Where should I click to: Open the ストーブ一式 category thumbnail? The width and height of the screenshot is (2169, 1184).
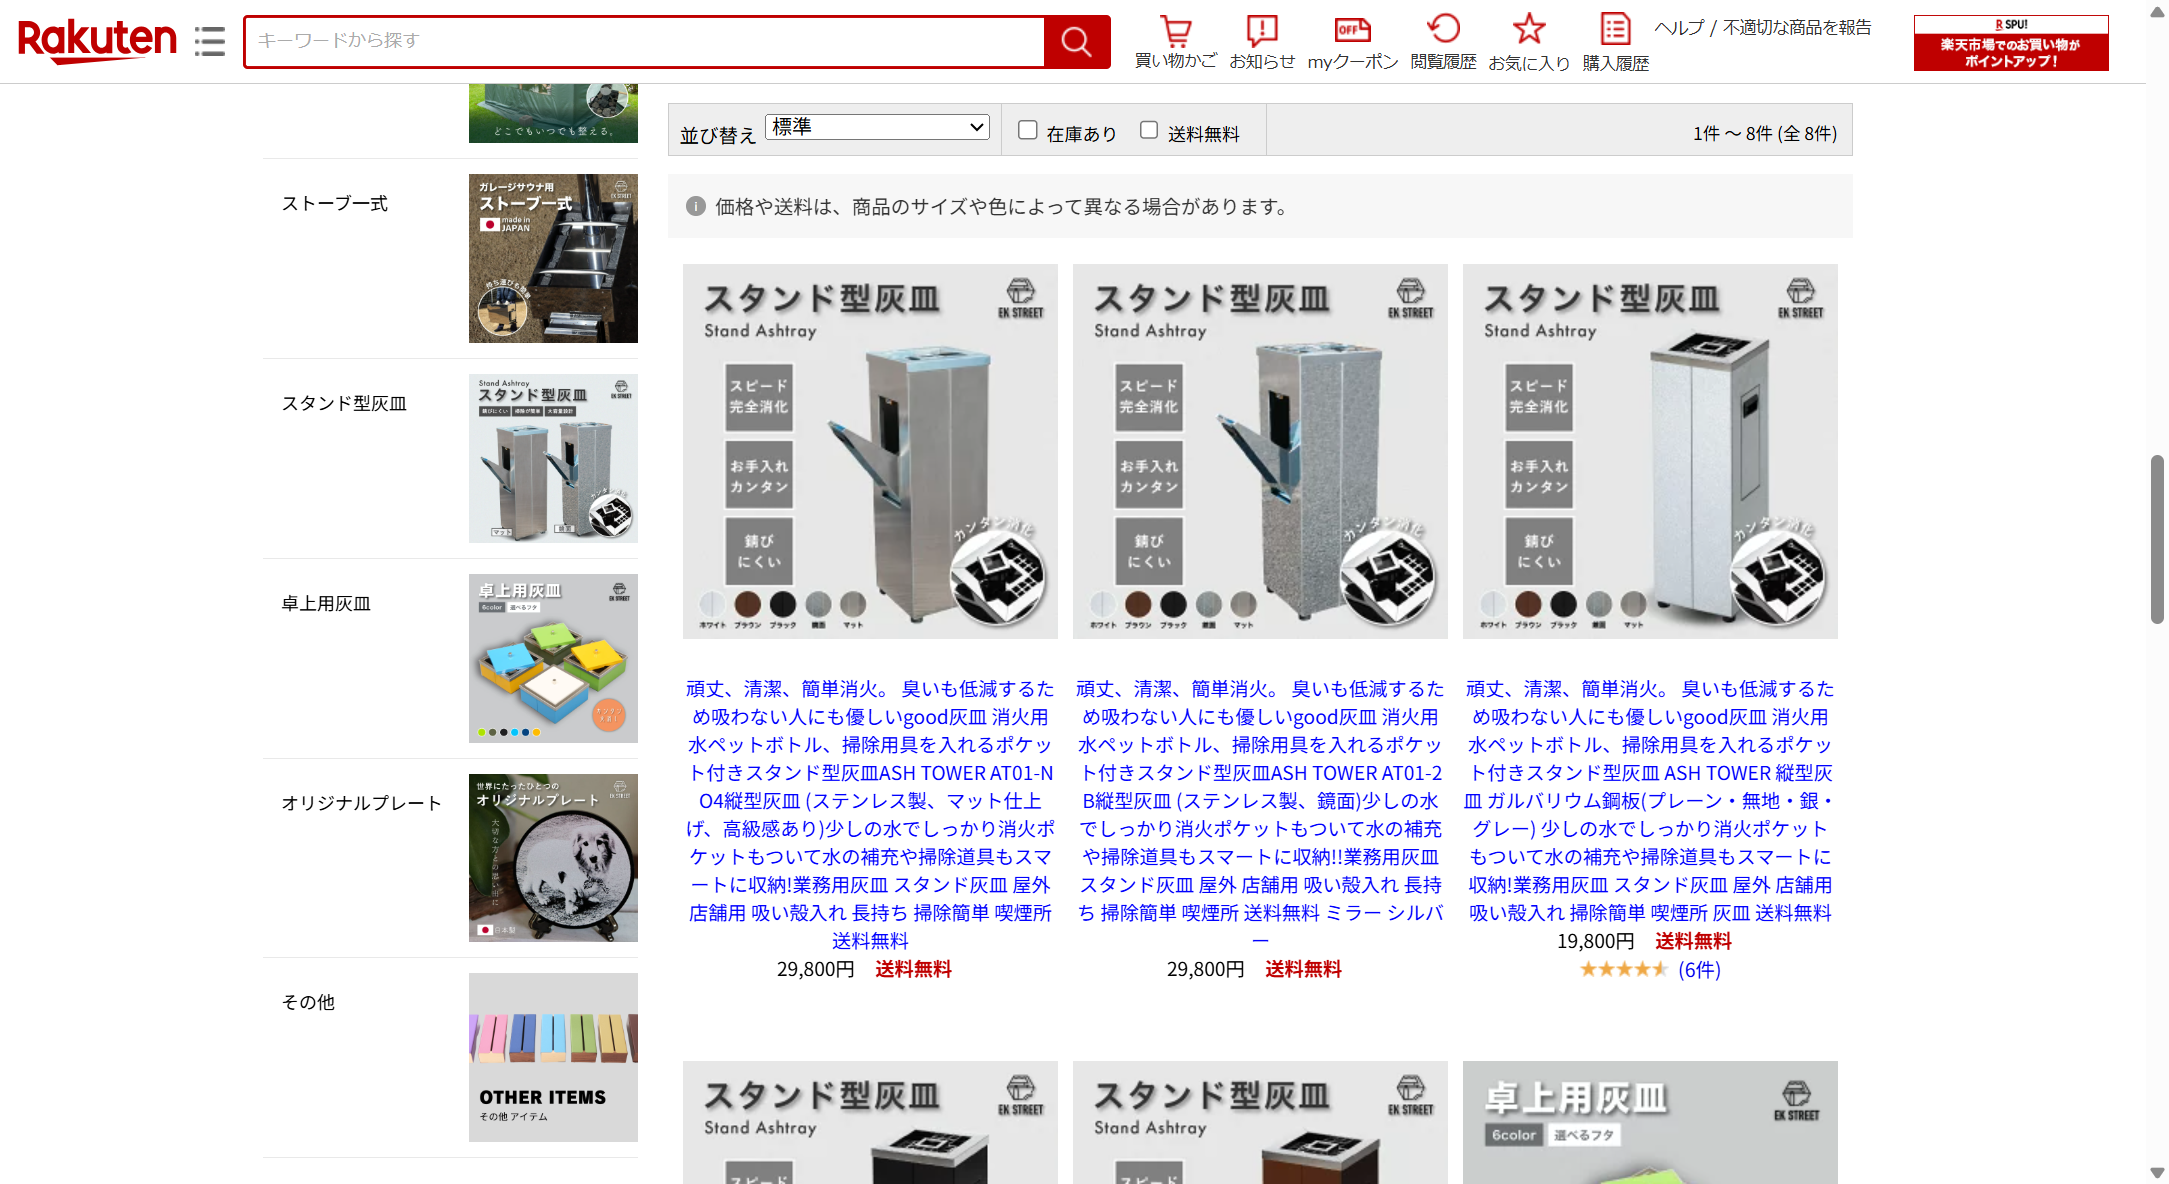click(553, 258)
